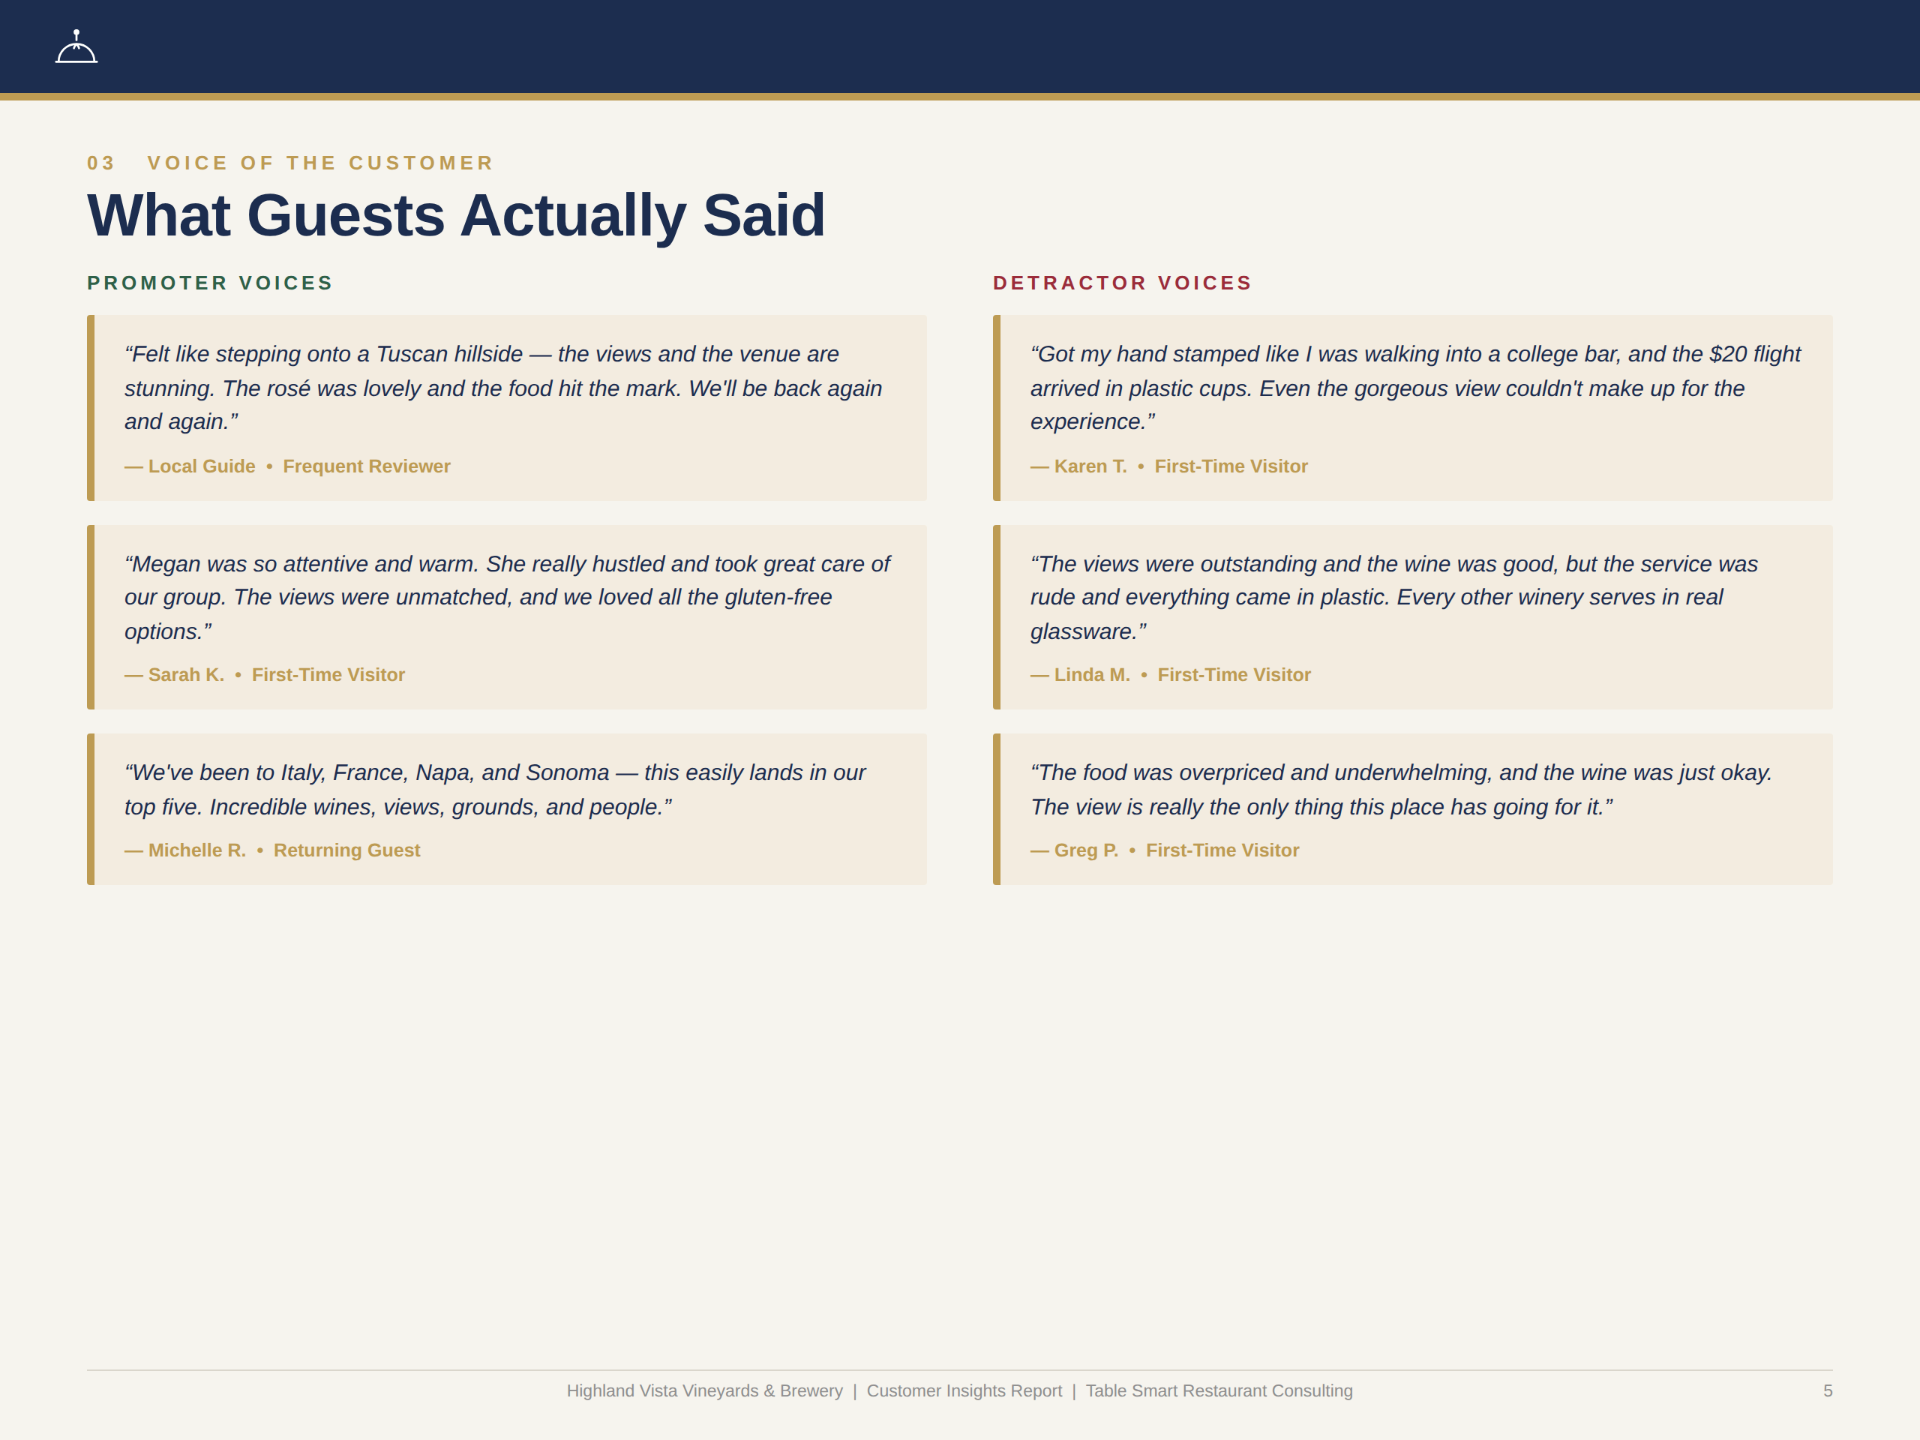This screenshot has height=1440, width=1920.
Task: Select the "What Guests Actually Said" title
Action: (456, 215)
